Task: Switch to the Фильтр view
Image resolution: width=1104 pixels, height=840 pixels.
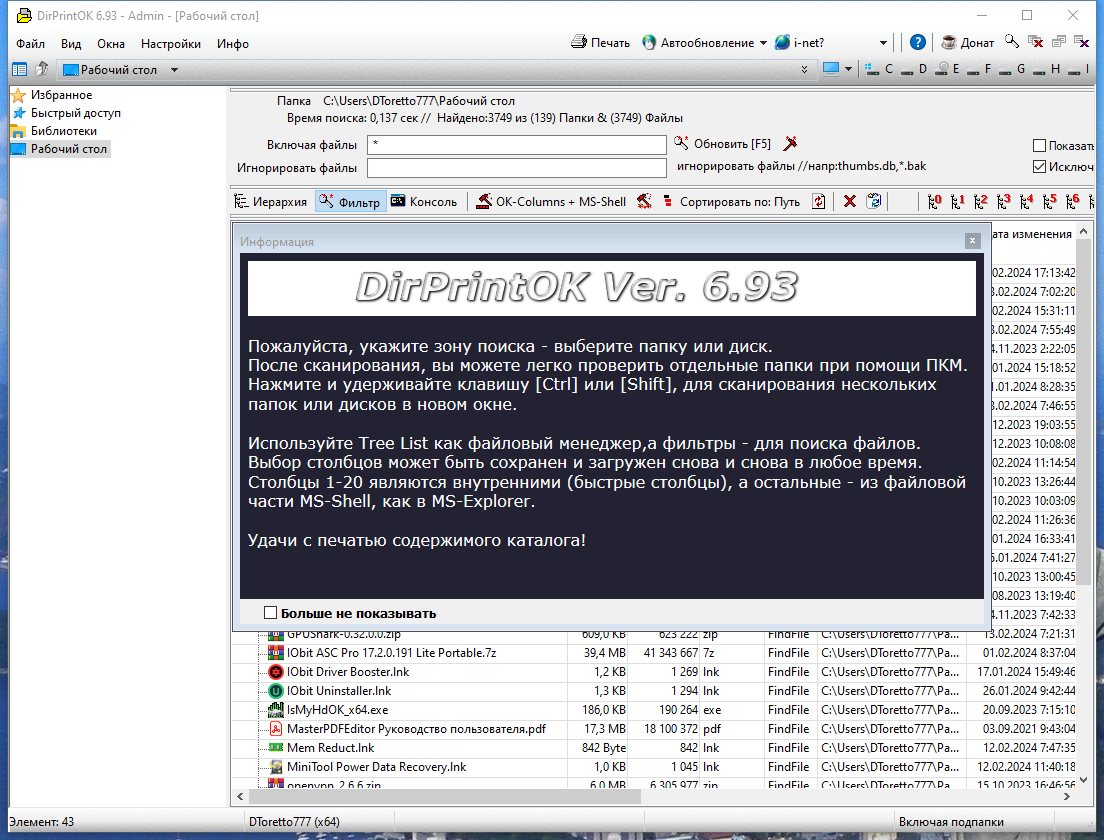Action: pyautogui.click(x=351, y=201)
